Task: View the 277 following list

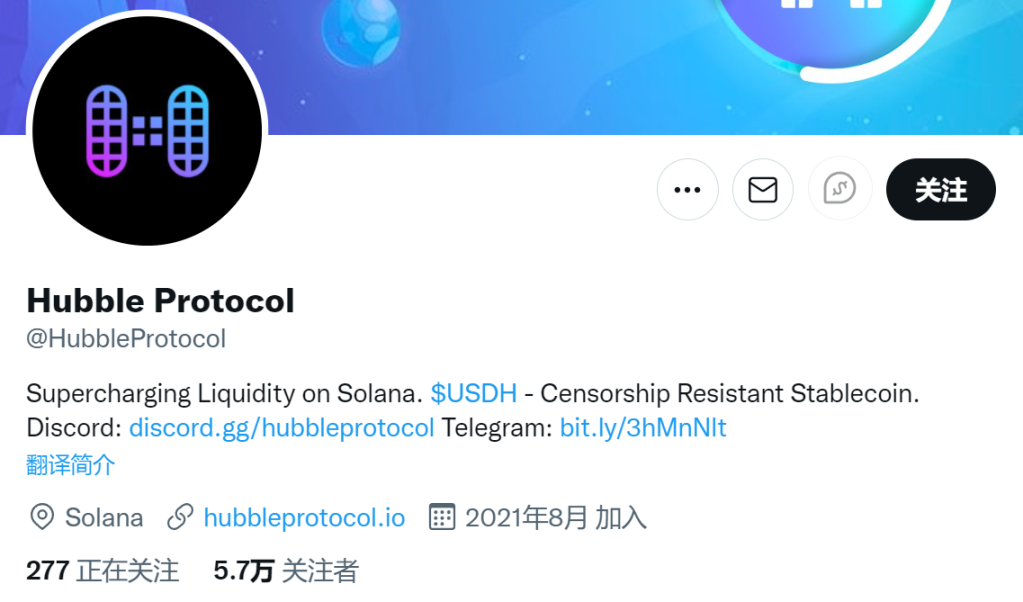Action: click(102, 571)
